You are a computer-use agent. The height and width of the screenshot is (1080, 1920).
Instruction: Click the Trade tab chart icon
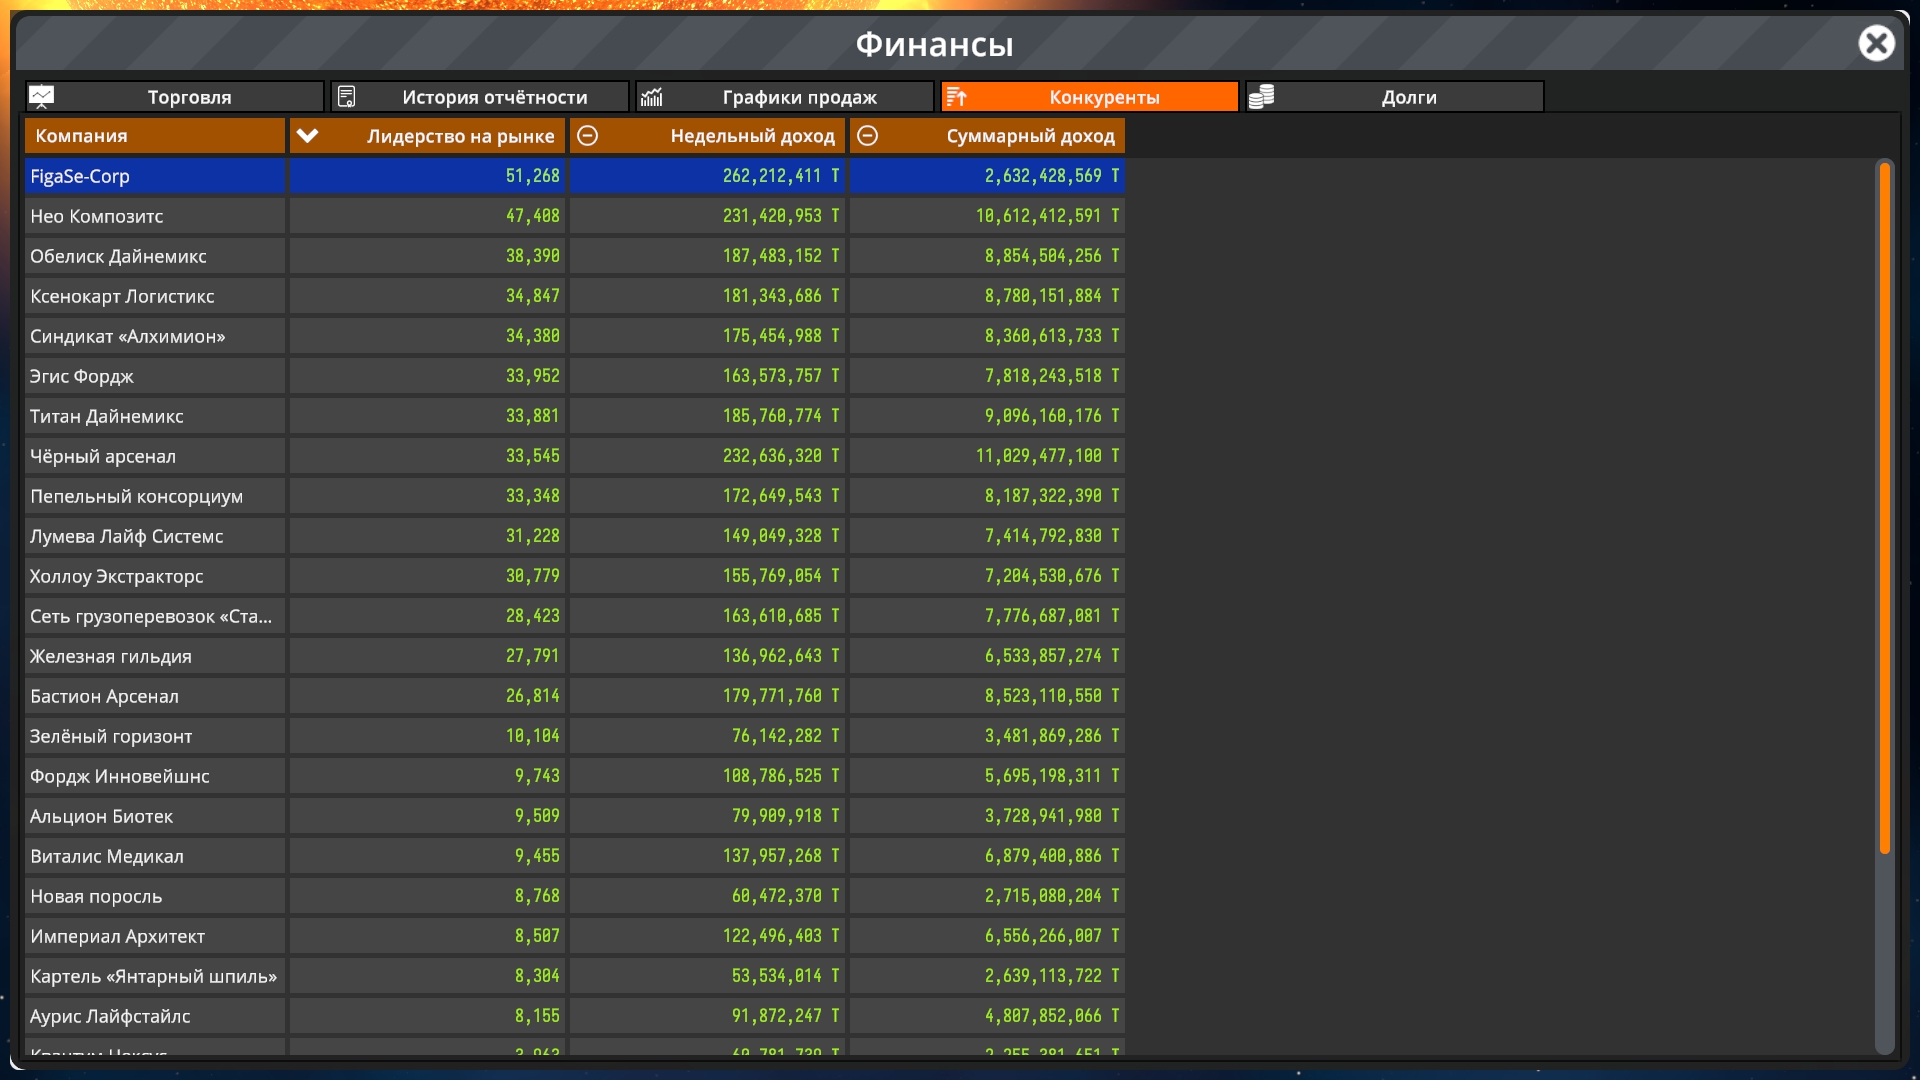point(41,97)
